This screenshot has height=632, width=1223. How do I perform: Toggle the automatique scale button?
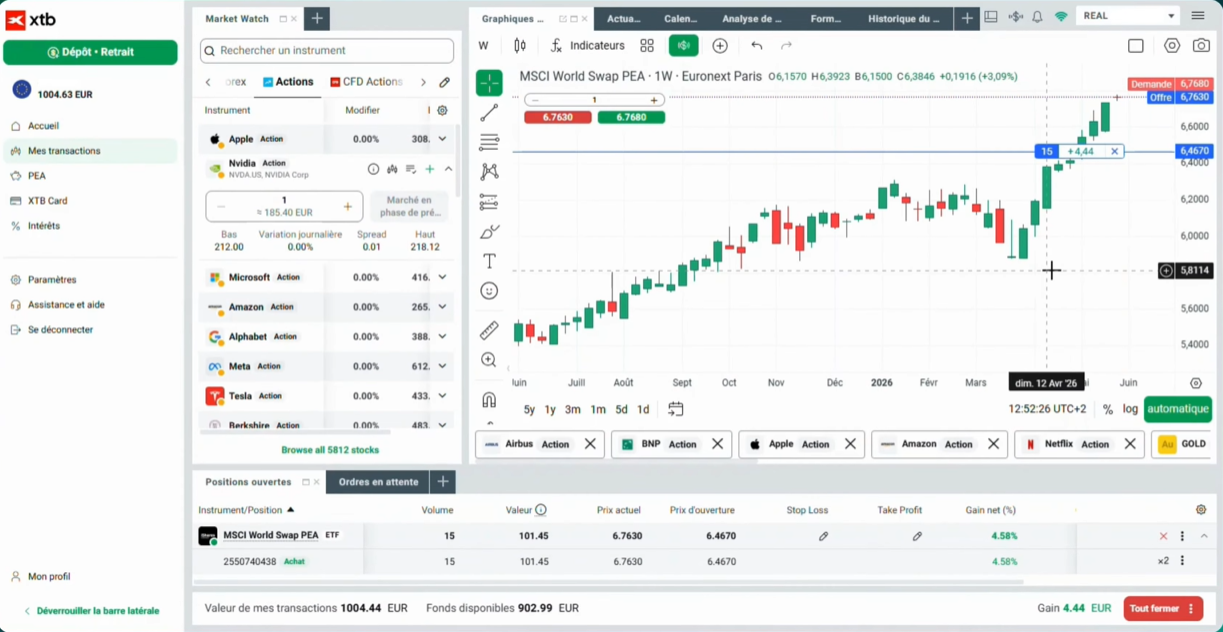(1178, 409)
